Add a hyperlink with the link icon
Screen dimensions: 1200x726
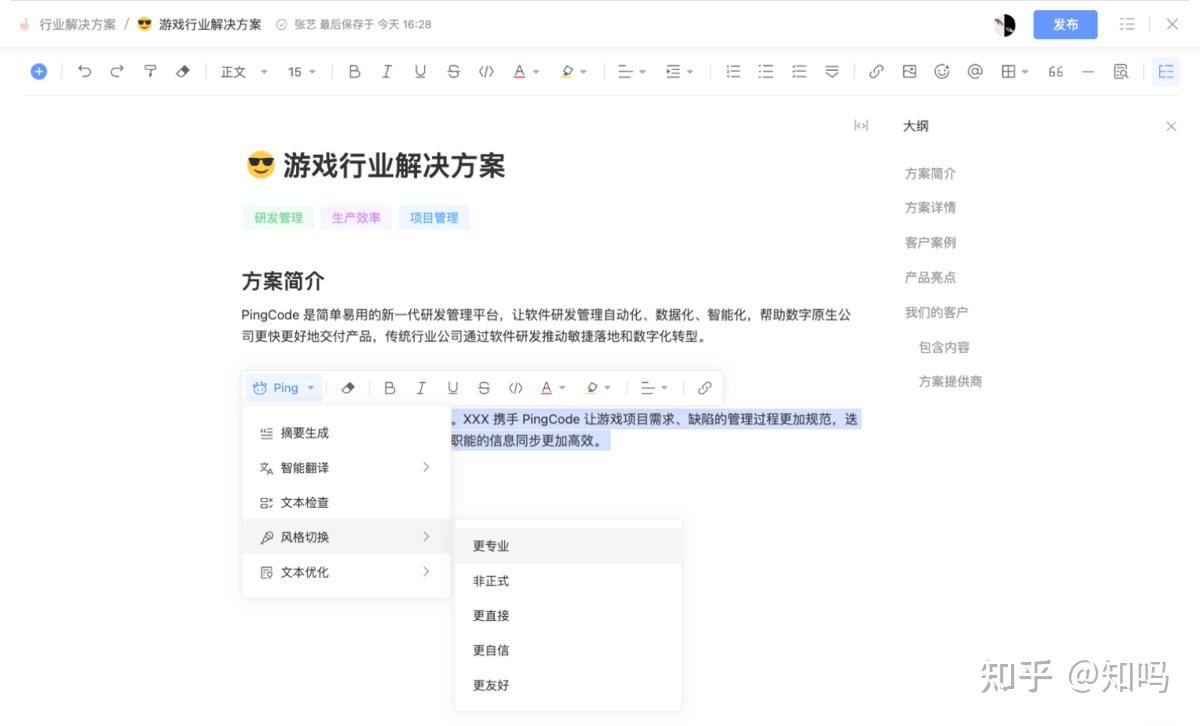pyautogui.click(x=877, y=71)
